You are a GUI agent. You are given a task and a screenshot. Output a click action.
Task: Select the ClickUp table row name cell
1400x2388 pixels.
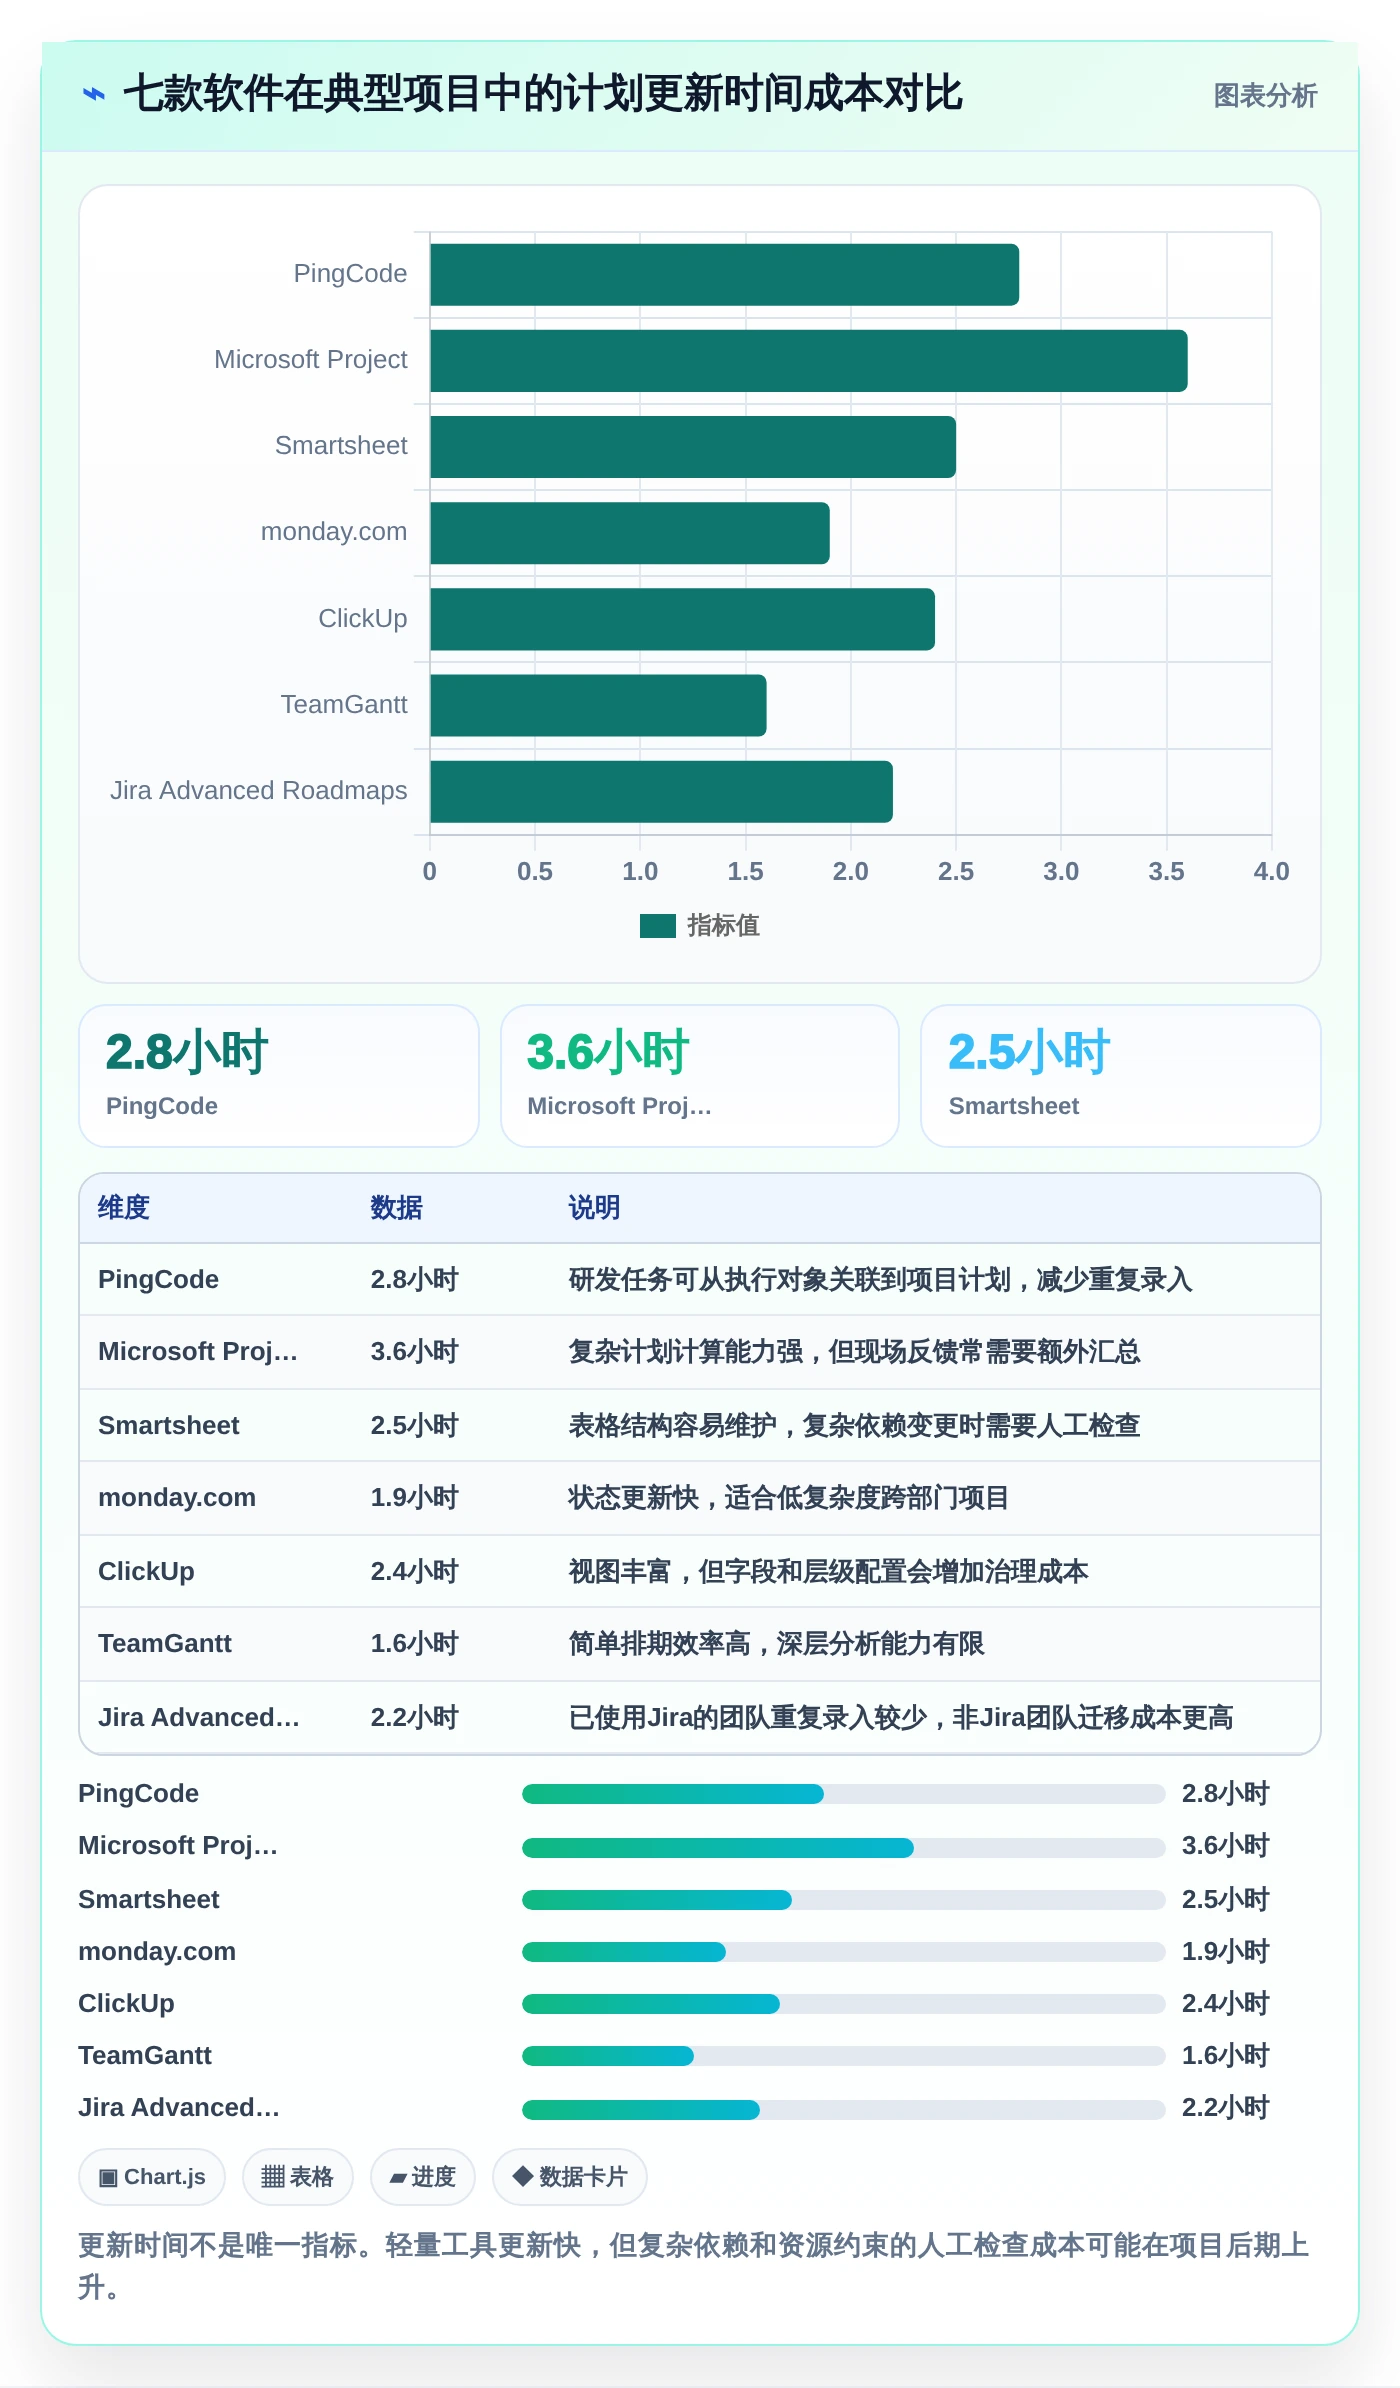(x=146, y=1572)
